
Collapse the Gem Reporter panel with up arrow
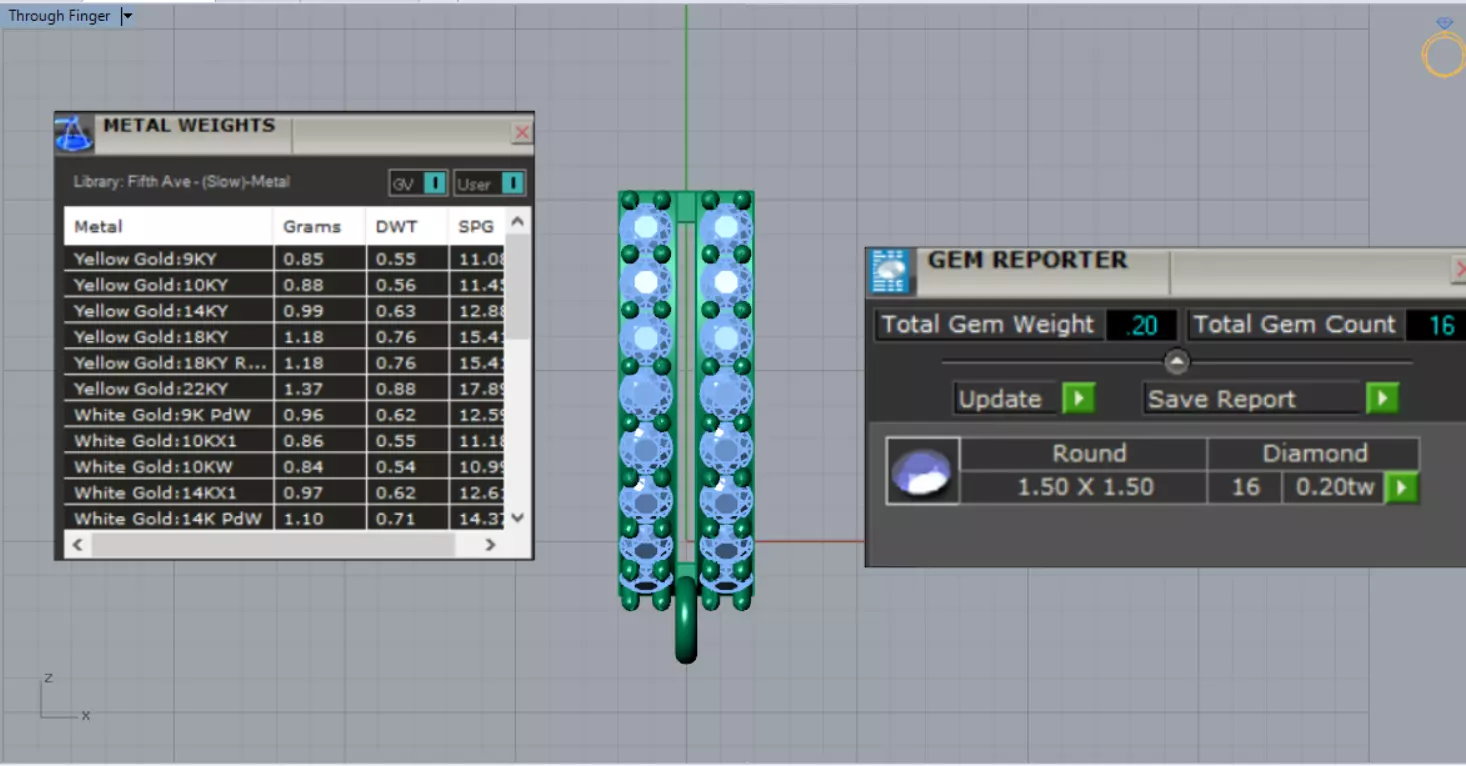(1177, 362)
